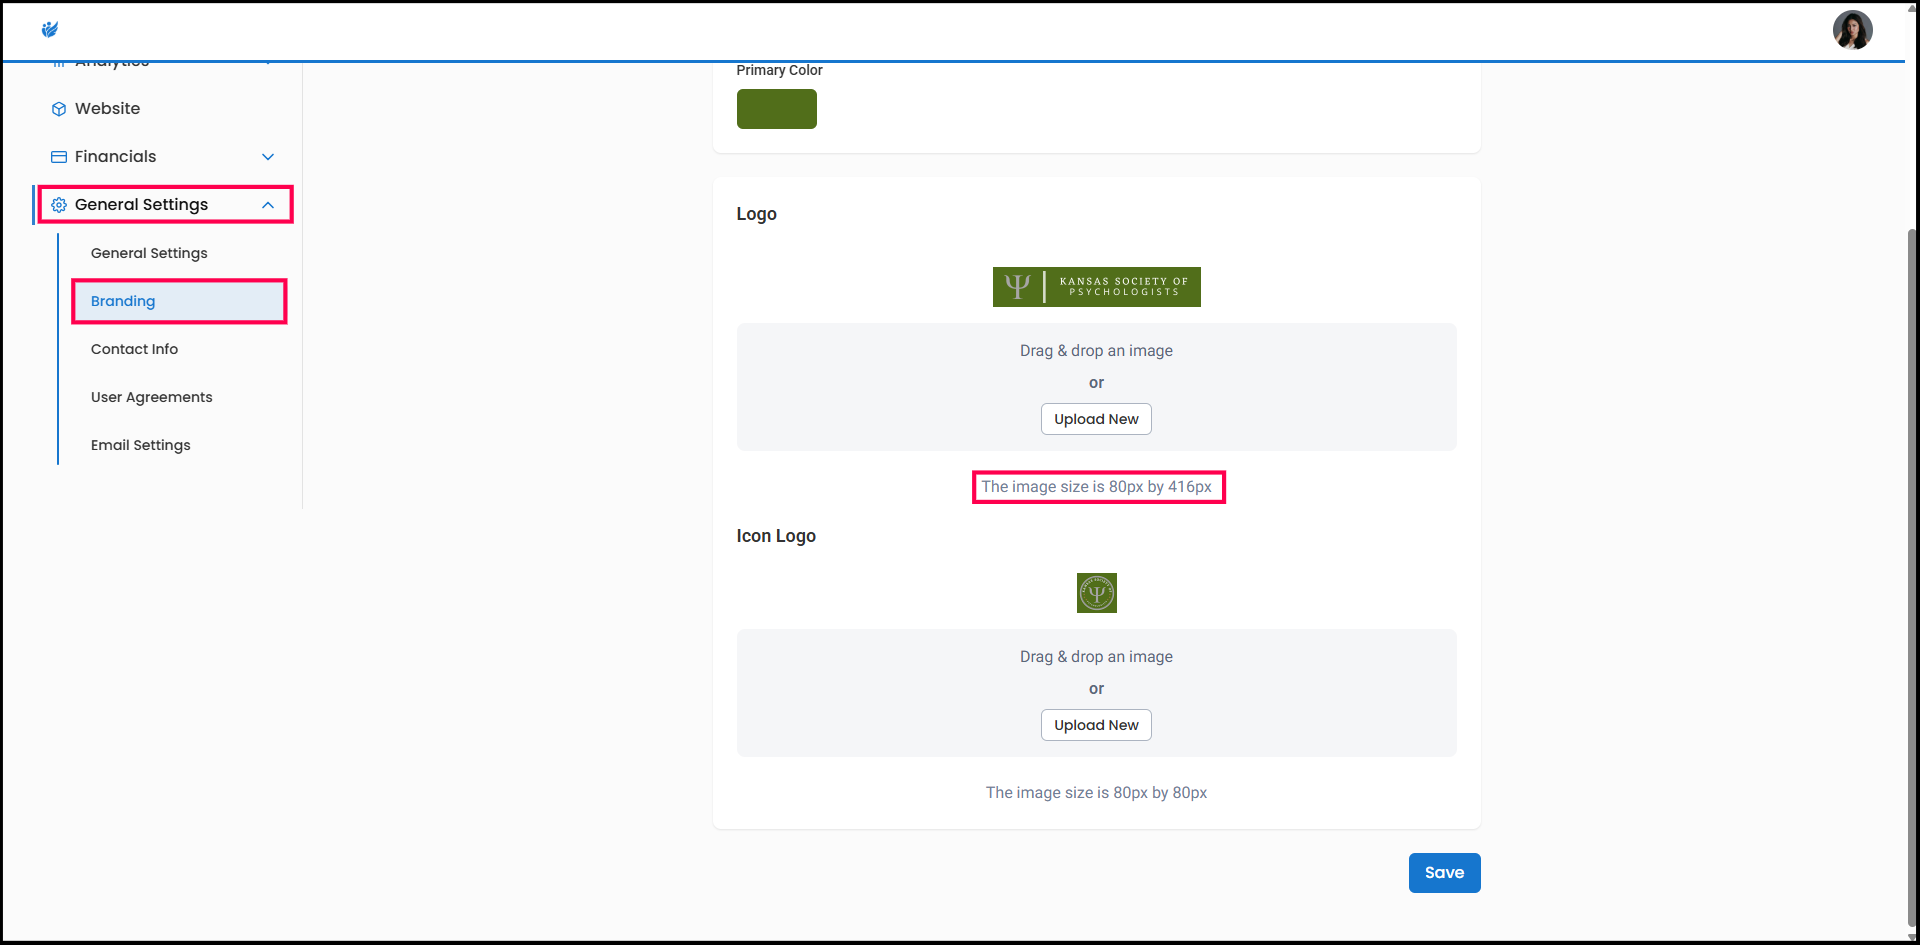The width and height of the screenshot is (1920, 945).
Task: Click Upload New under Icon Logo
Action: point(1096,725)
